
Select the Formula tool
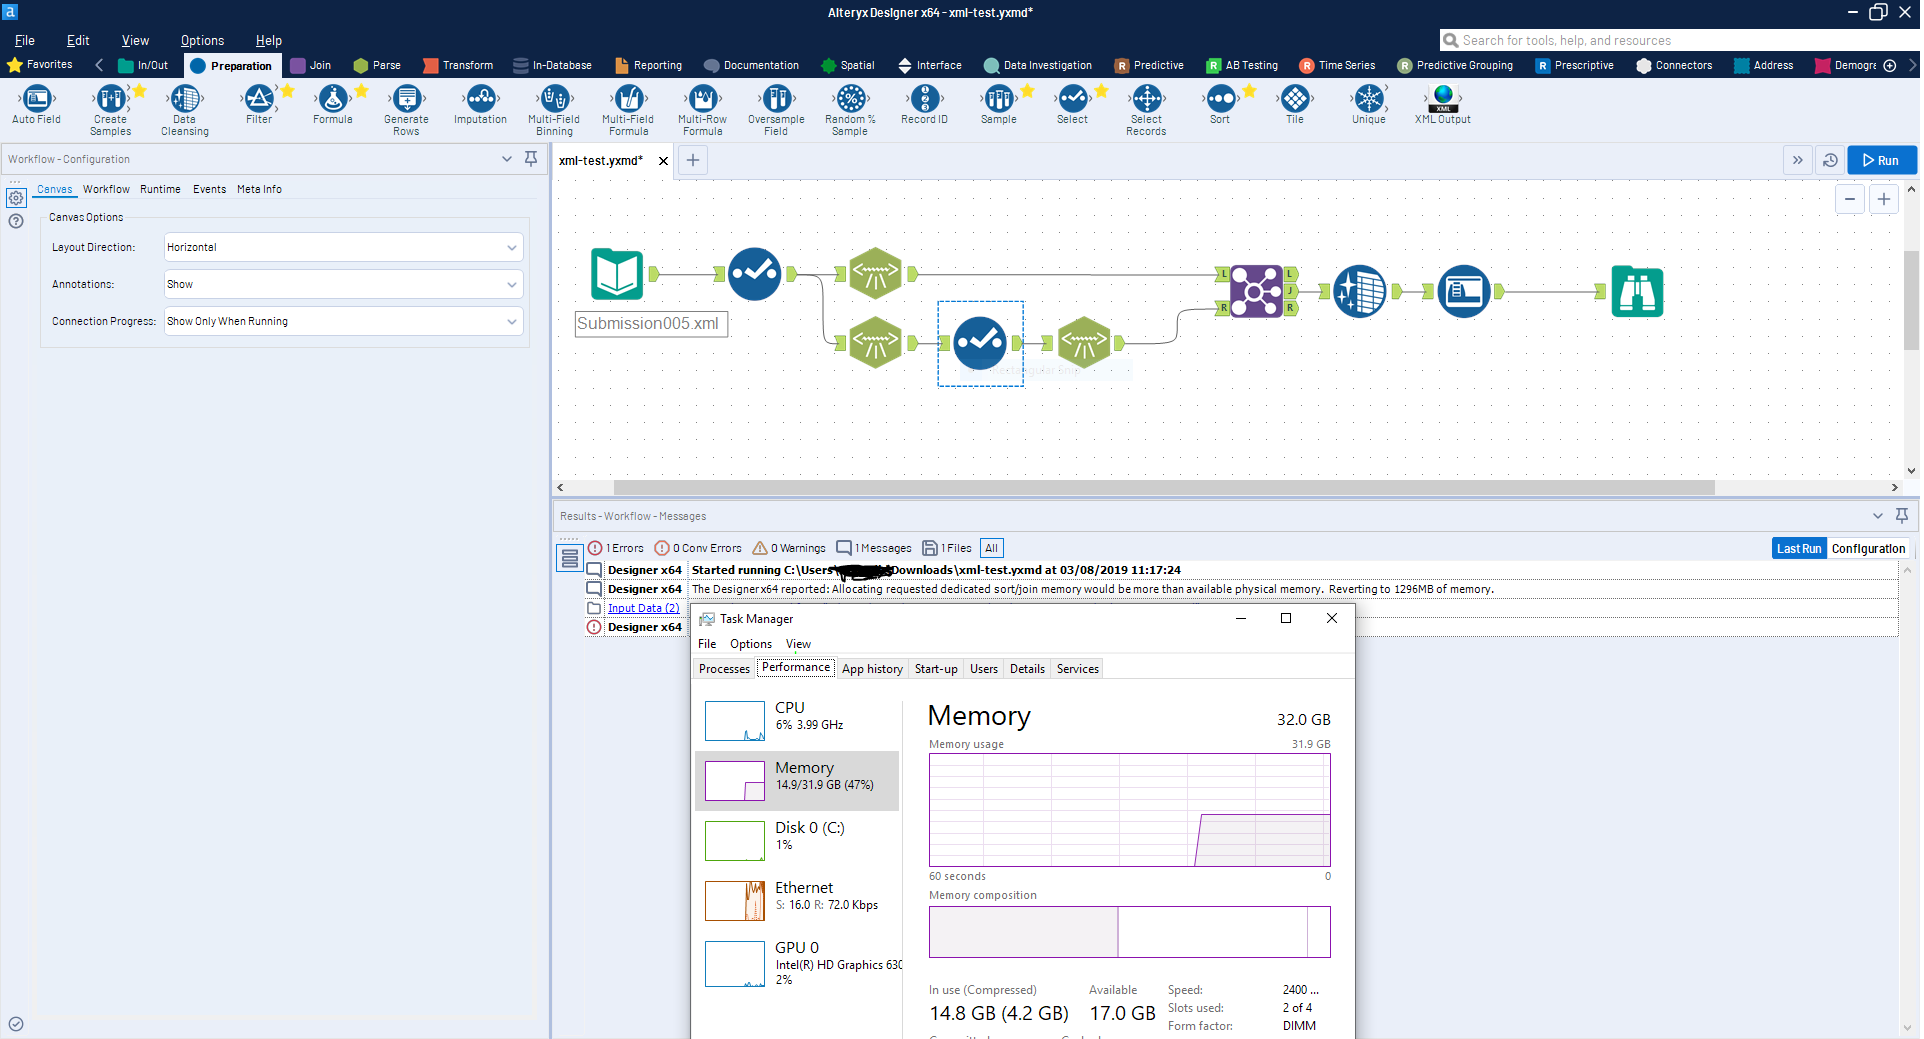[333, 105]
